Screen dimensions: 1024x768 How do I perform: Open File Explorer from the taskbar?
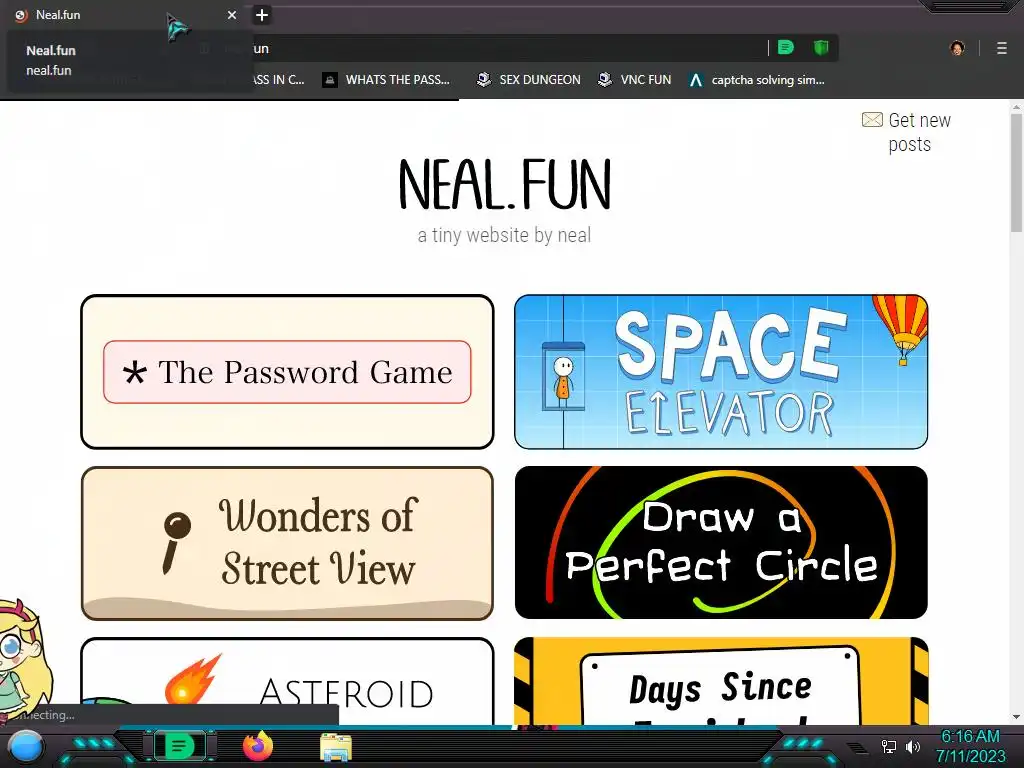[x=336, y=746]
